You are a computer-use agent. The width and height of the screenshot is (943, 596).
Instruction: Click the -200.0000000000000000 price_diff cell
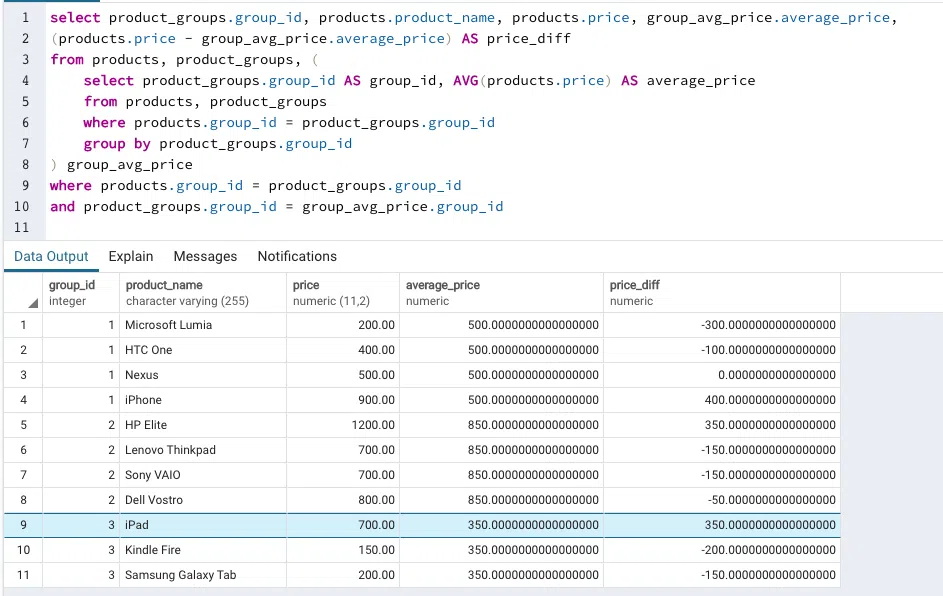point(722,550)
